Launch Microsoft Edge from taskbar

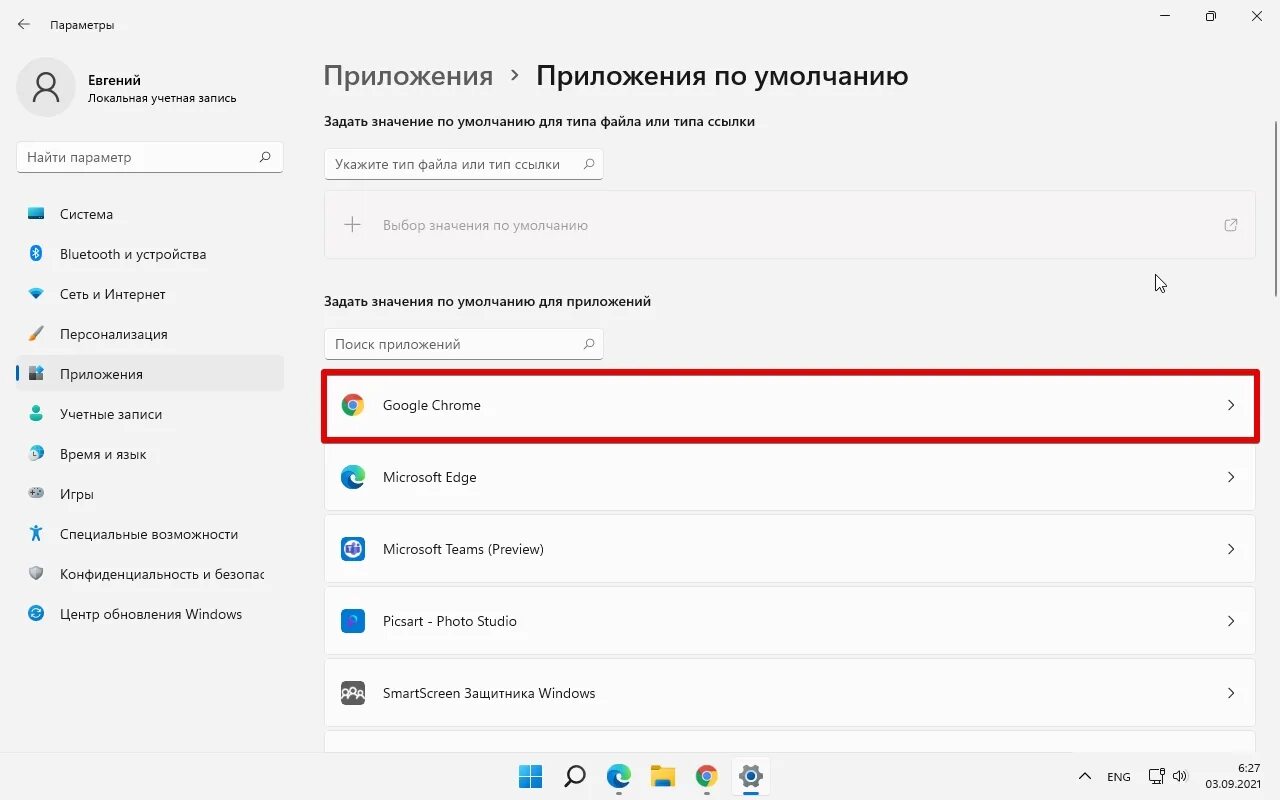tap(619, 776)
